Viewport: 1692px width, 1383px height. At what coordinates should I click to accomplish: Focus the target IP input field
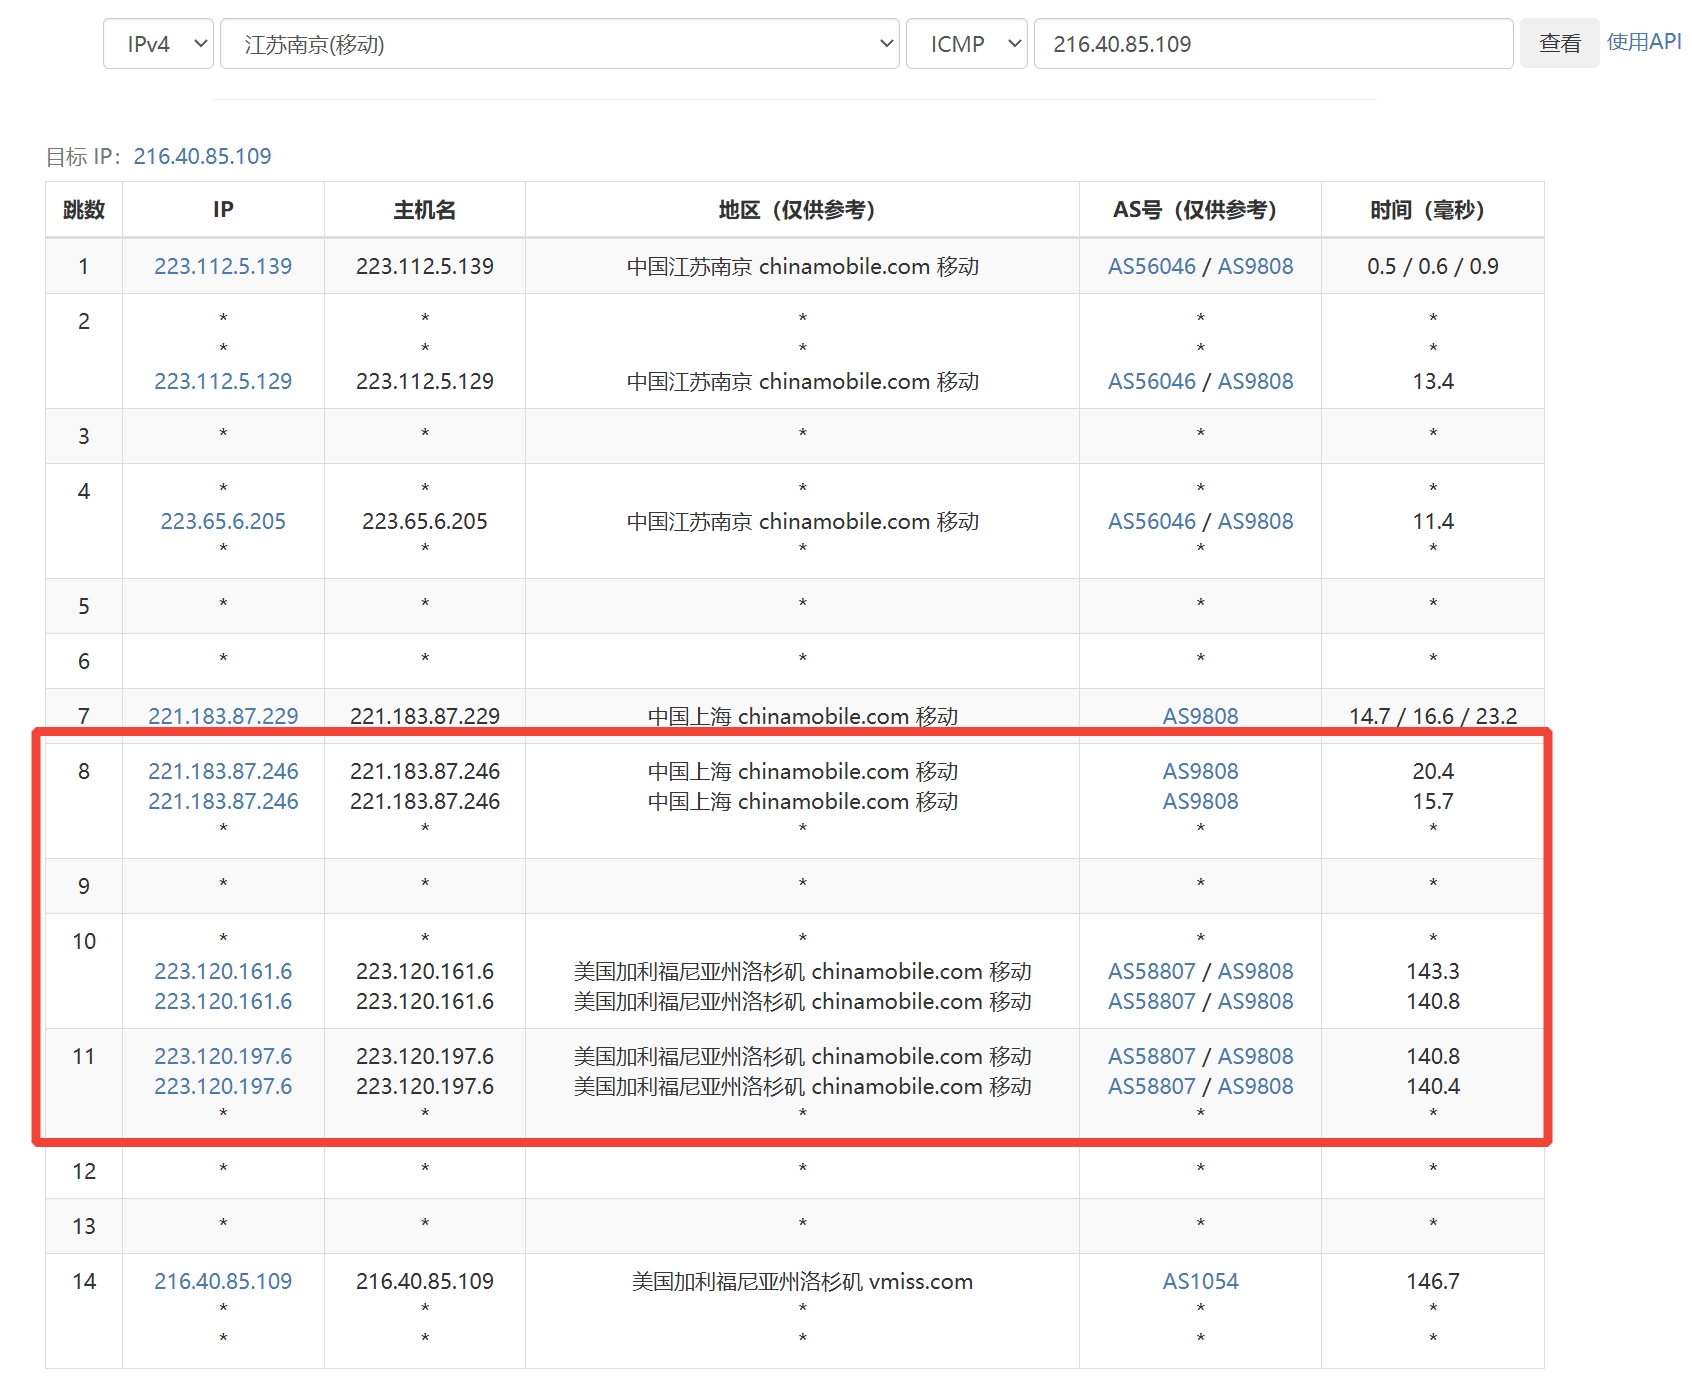pyautogui.click(x=1273, y=44)
